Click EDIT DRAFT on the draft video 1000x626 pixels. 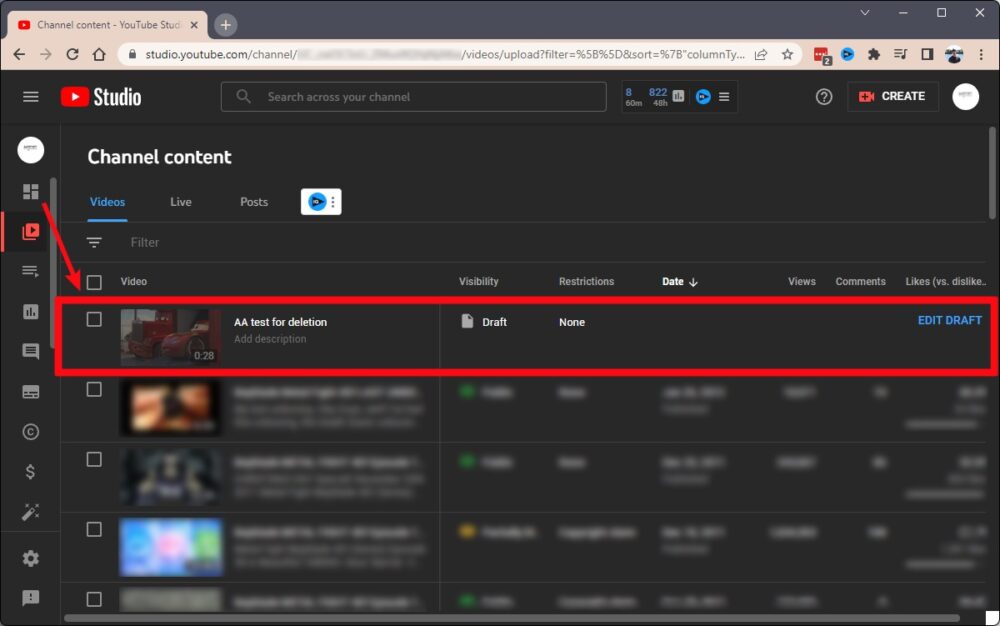(x=948, y=321)
